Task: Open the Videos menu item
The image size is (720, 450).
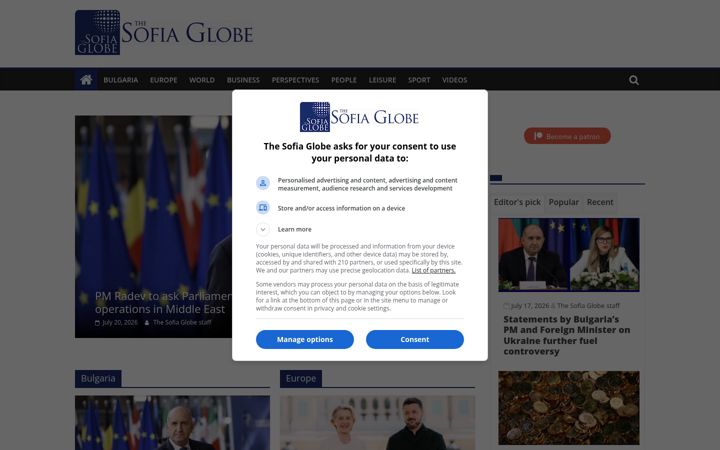Action: (x=455, y=80)
